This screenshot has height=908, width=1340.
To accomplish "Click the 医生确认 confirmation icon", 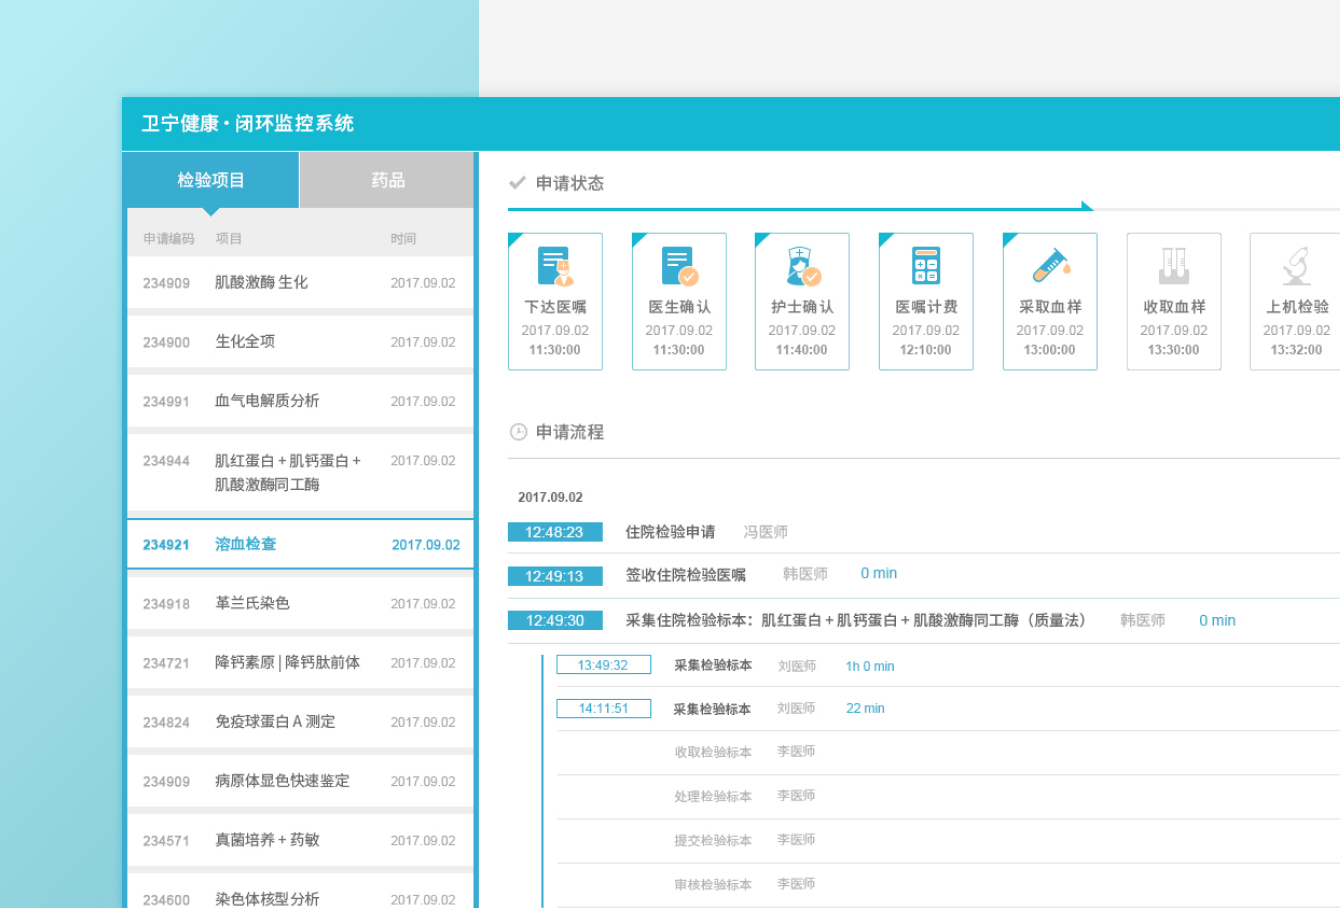I will (679, 267).
